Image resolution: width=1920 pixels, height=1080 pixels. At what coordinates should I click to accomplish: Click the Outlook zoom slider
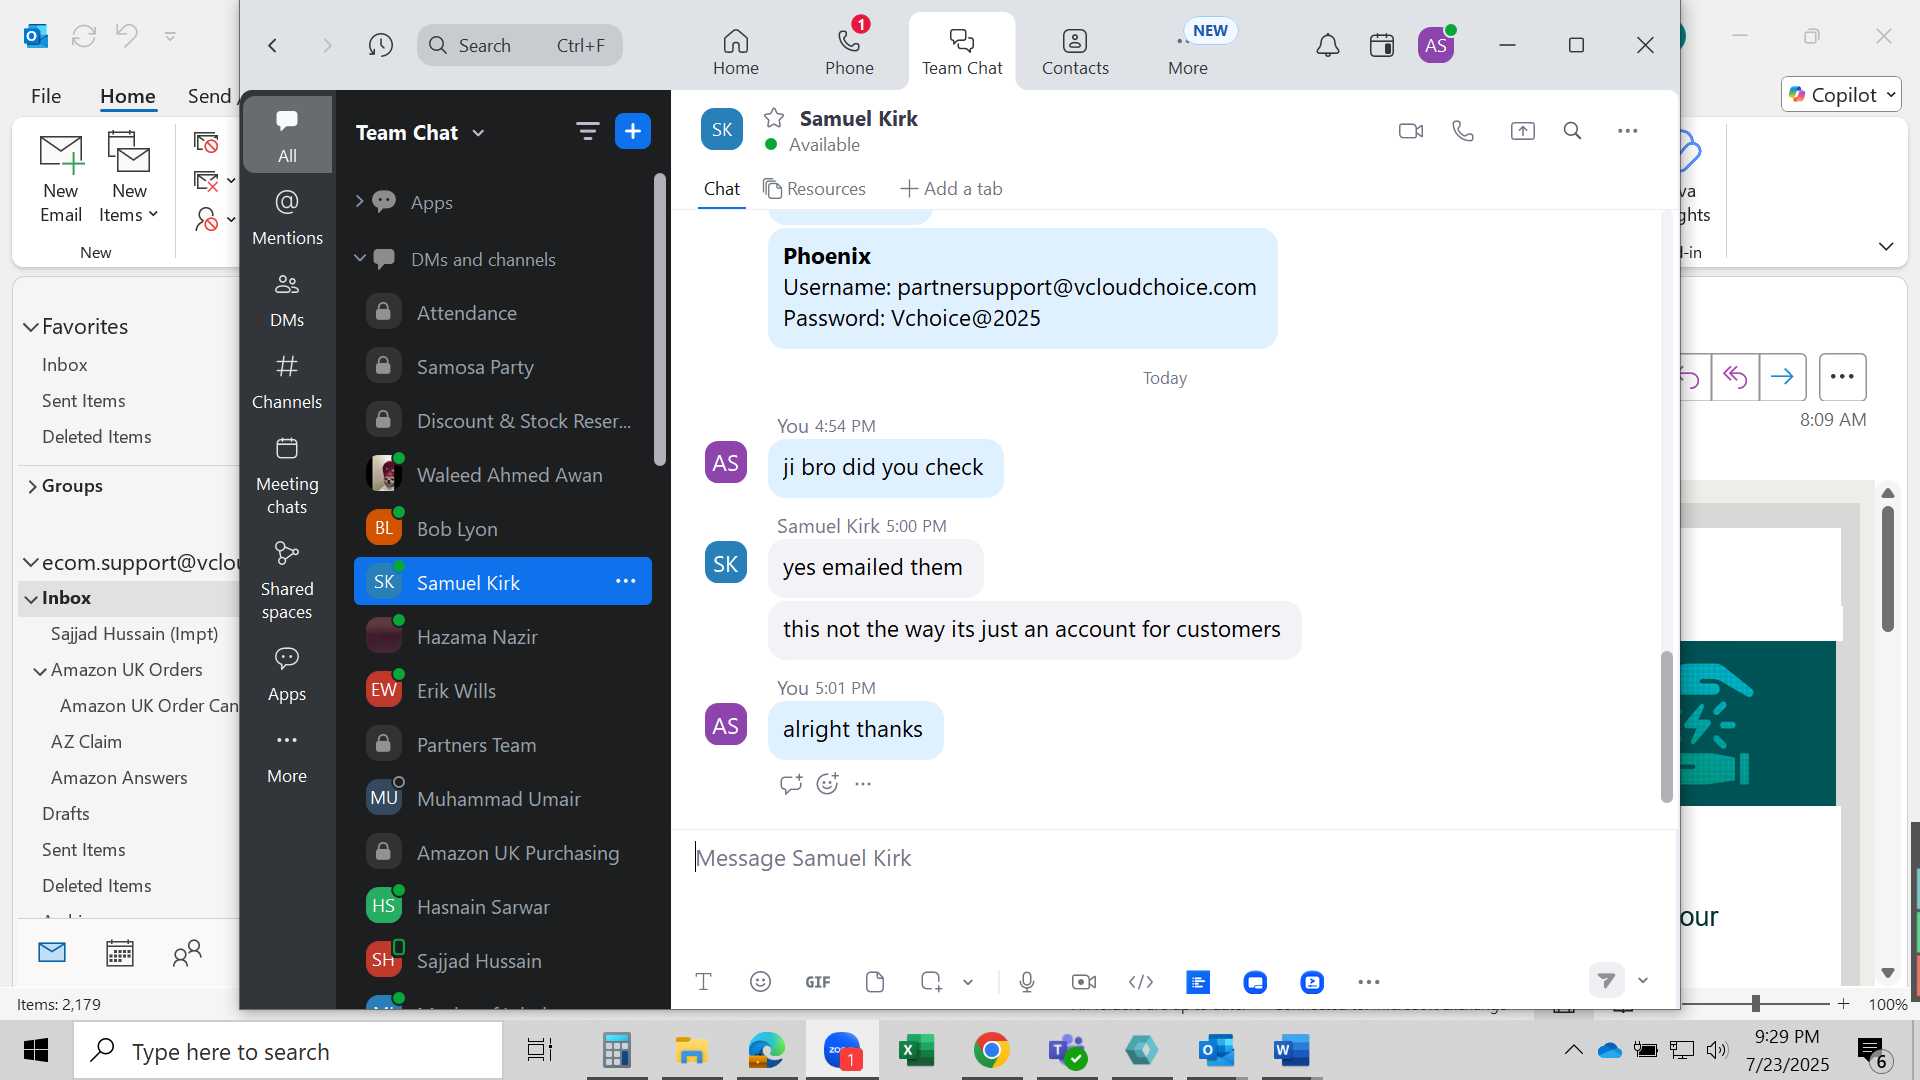tap(1756, 1003)
